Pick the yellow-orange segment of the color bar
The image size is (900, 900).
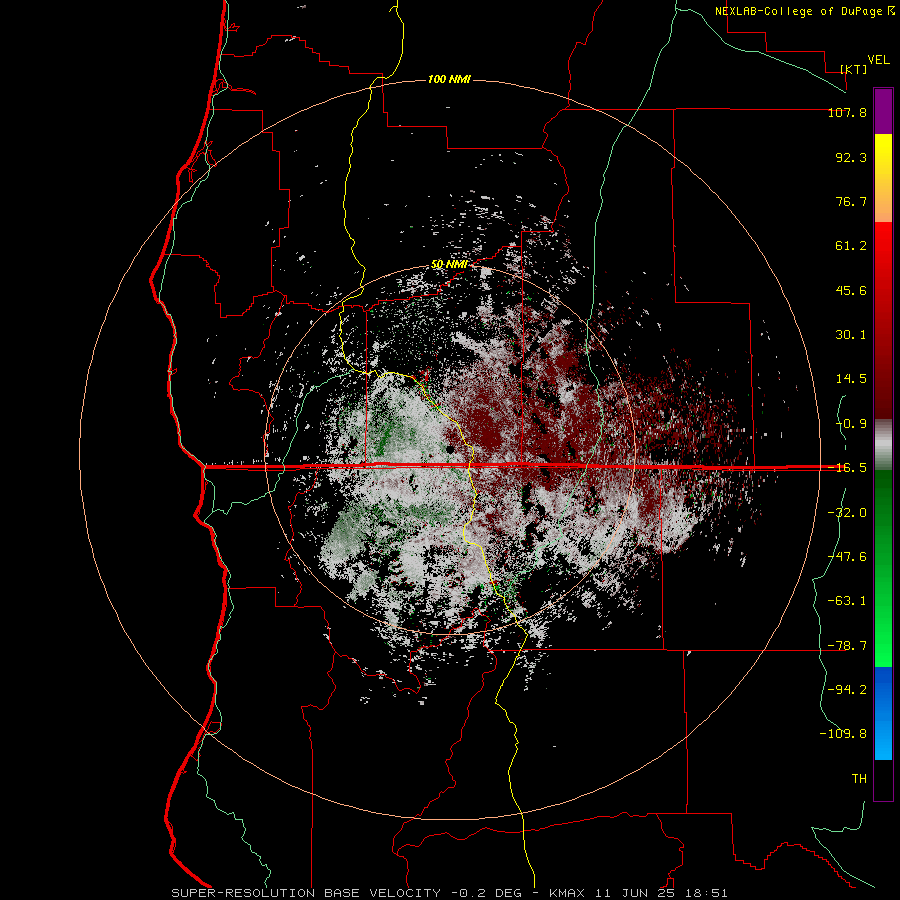[883, 178]
